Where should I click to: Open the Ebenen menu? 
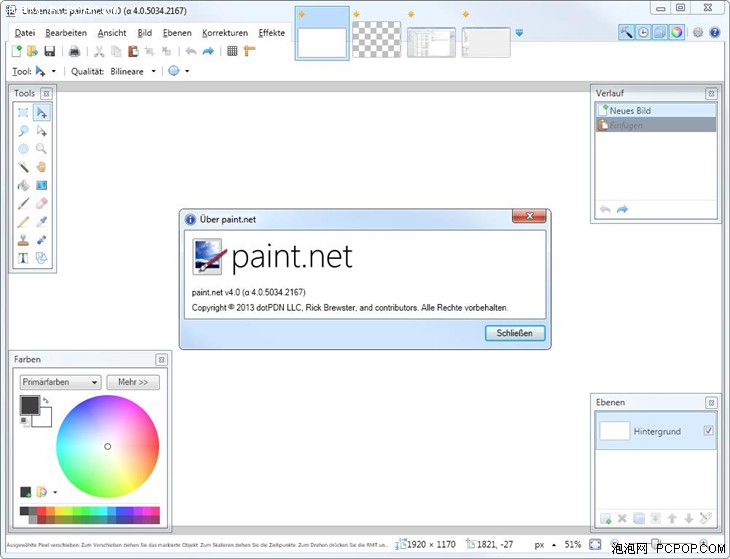click(177, 33)
